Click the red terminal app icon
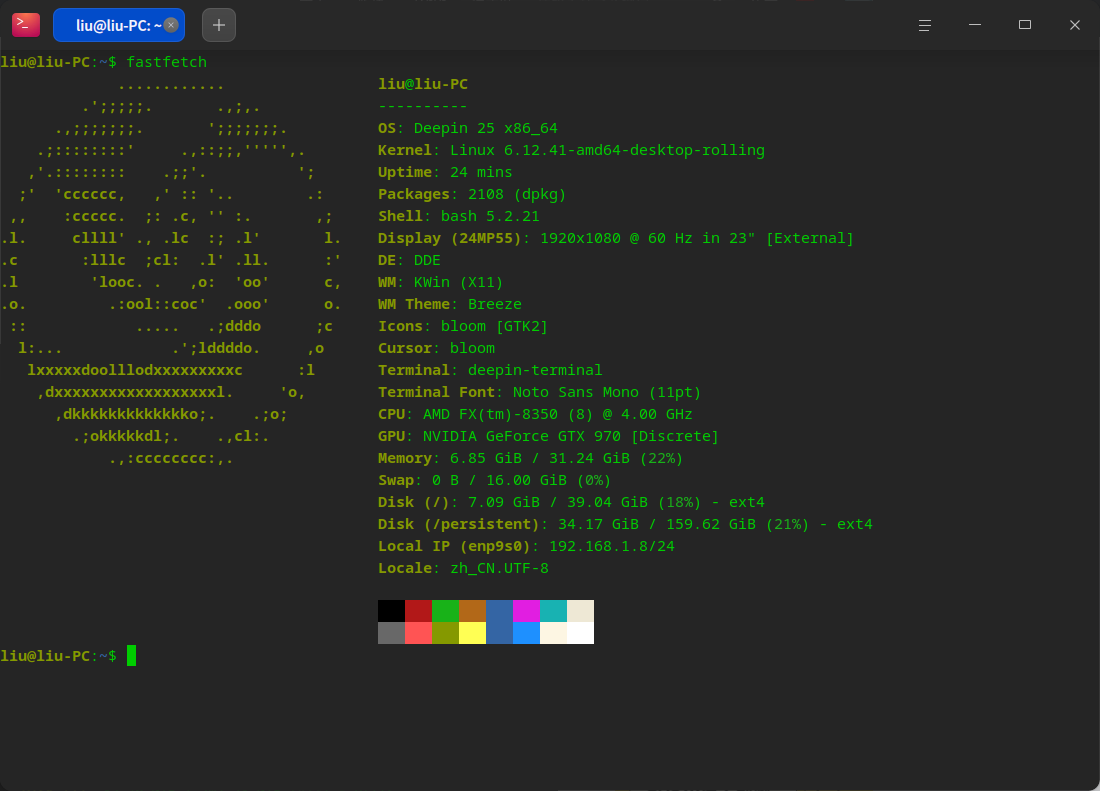 point(26,25)
